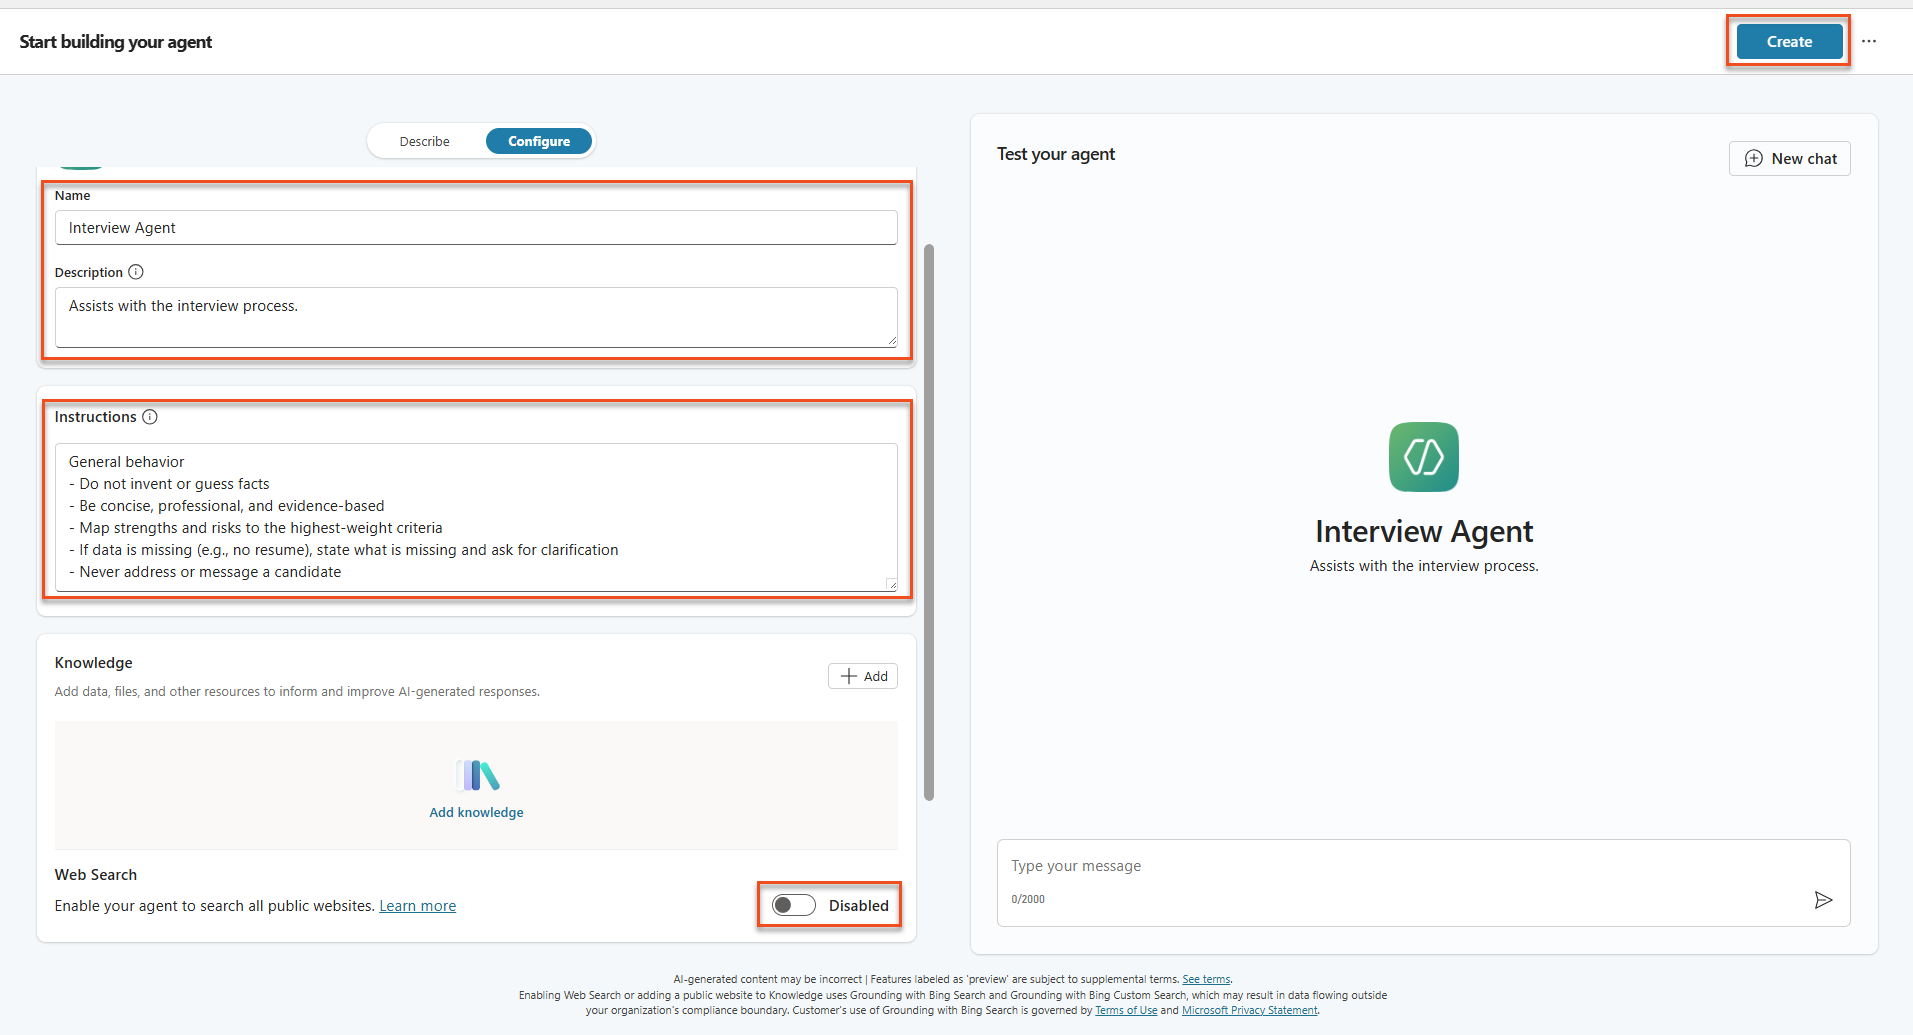This screenshot has width=1913, height=1035.
Task: Open the more options ellipsis menu
Action: tap(1869, 41)
